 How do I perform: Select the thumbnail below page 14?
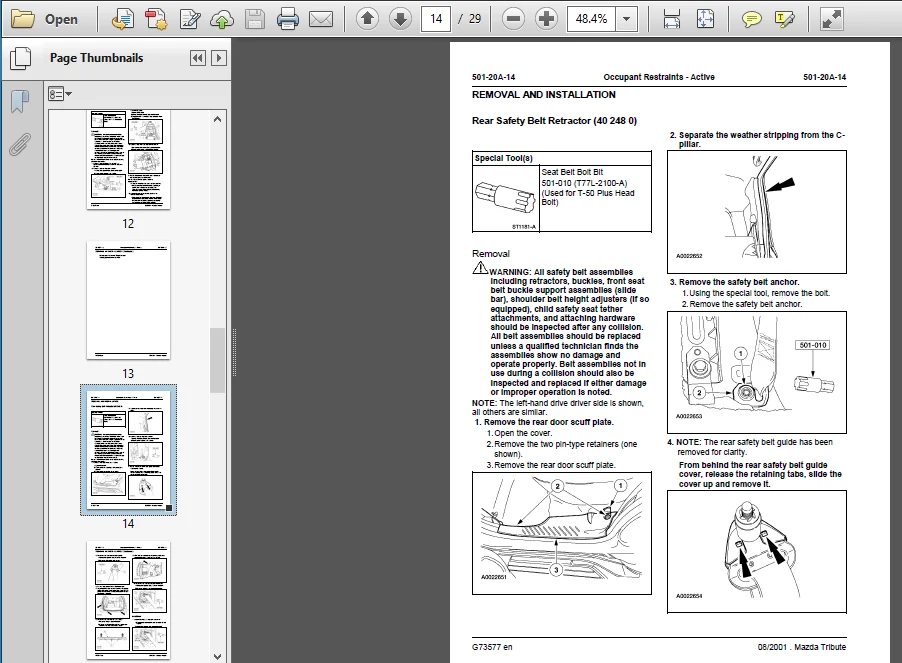click(128, 600)
